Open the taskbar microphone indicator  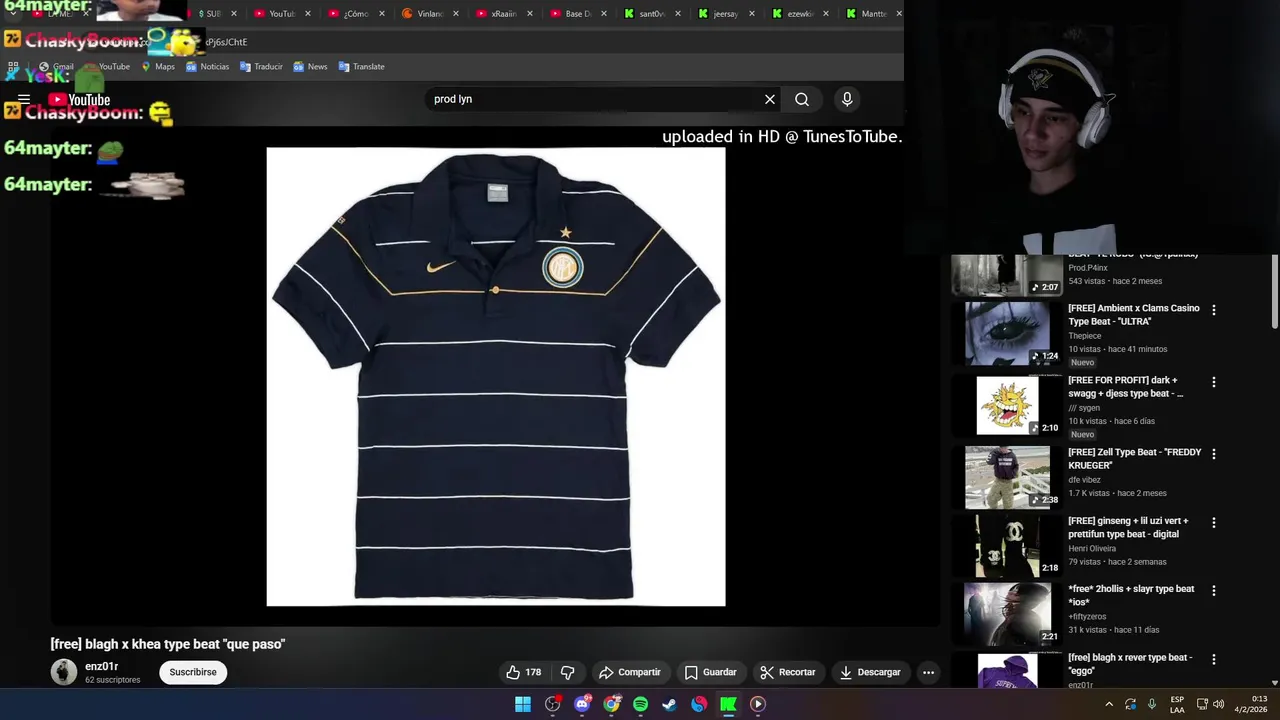tap(1152, 704)
